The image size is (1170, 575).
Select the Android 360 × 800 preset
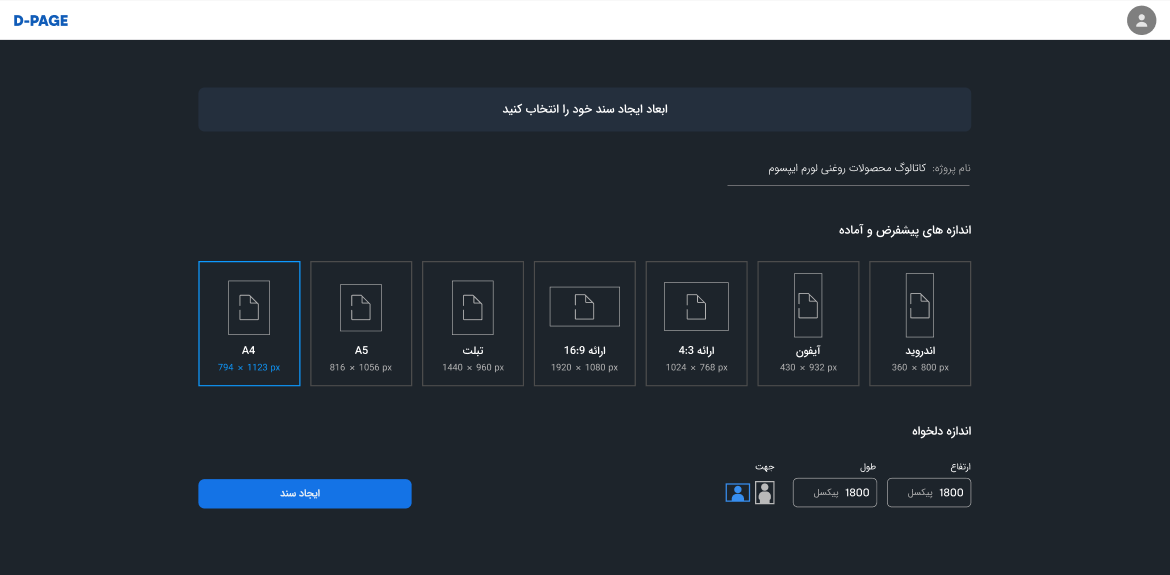click(920, 323)
